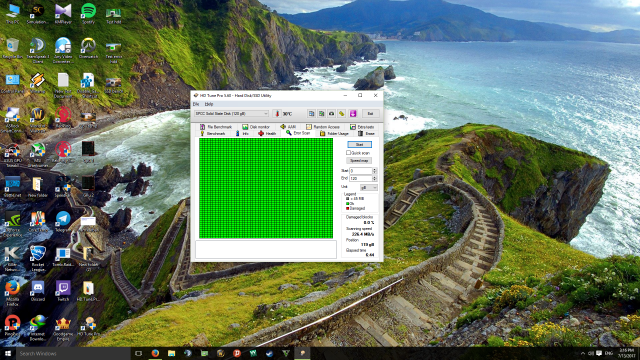The image size is (640, 360).
Task: Click the thermometer temperature icon in HD Tune
Action: click(278, 113)
